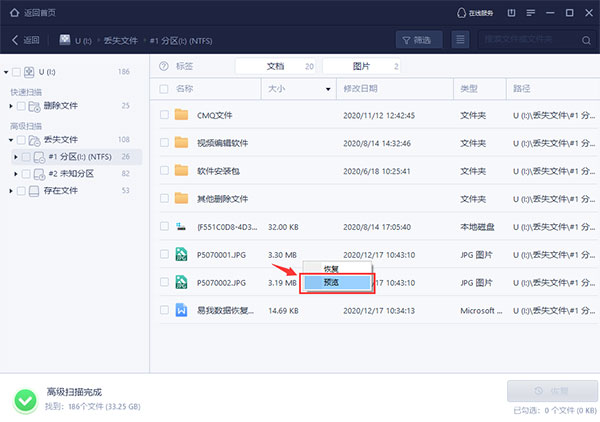Collapse the 丢失文件 tree node
Viewport: 600px width, 422px height.
(6, 139)
